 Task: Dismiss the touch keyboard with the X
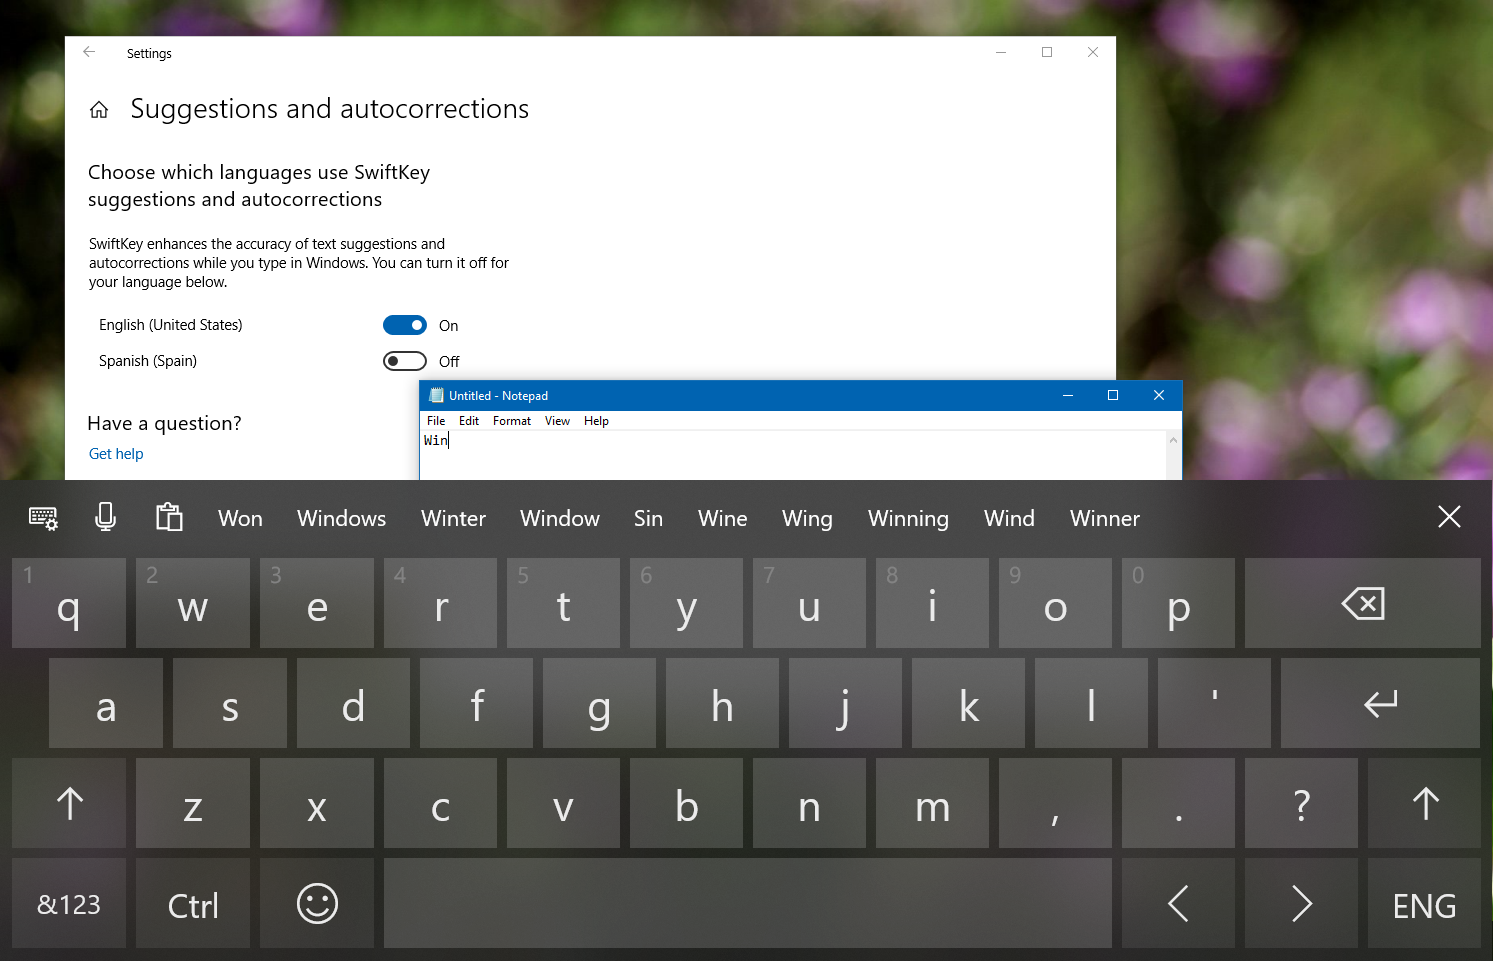(x=1449, y=517)
